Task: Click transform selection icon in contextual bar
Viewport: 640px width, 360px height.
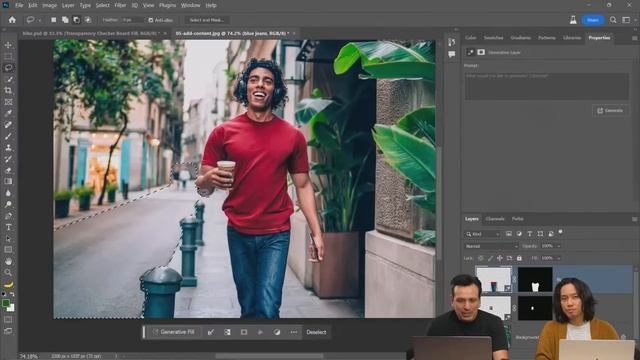Action: [x=244, y=332]
